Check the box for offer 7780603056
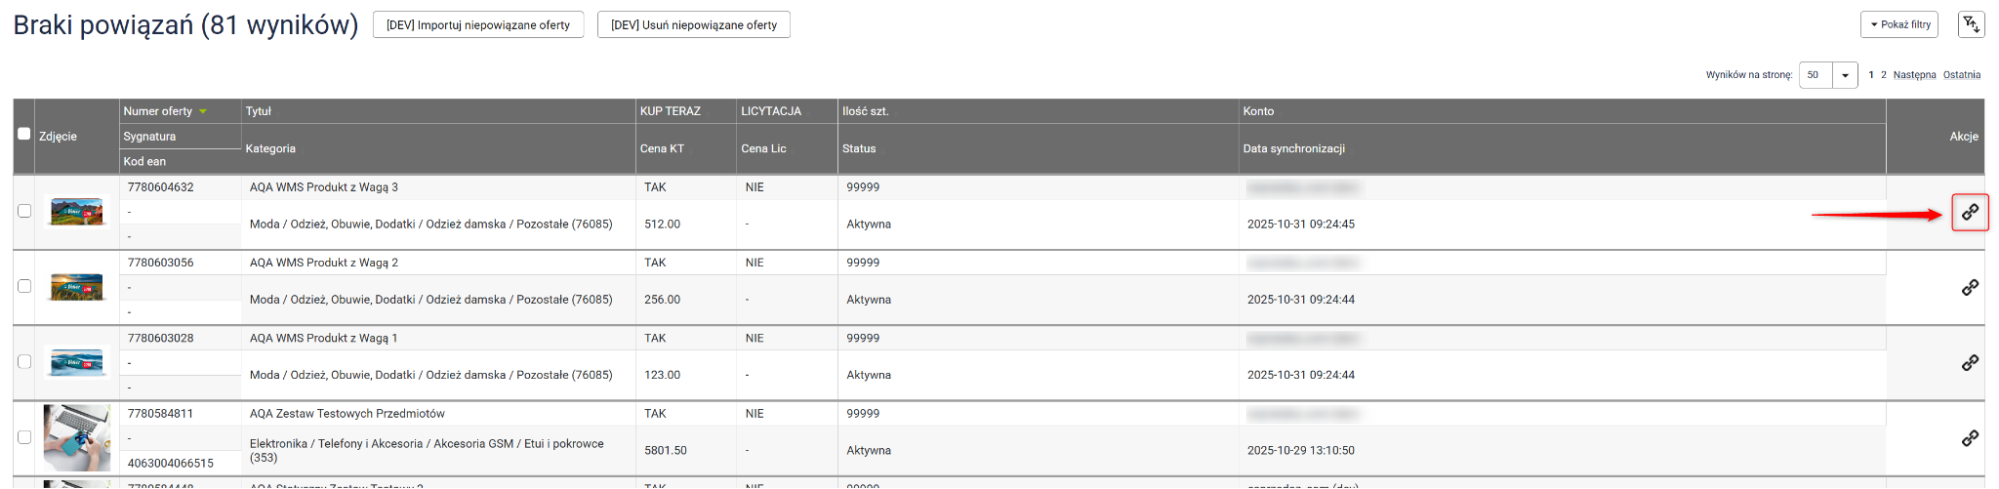The height and width of the screenshot is (489, 1999). 24,286
